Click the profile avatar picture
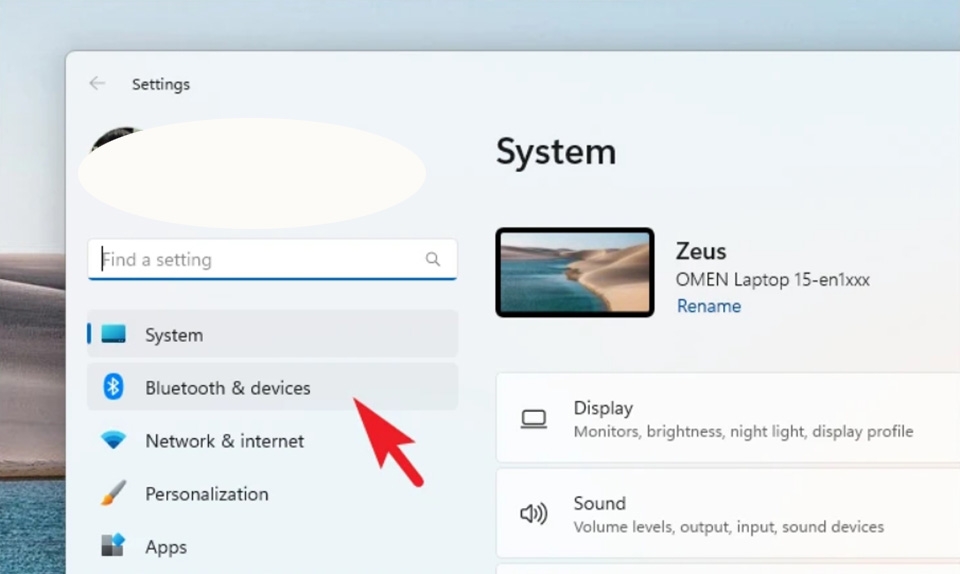Image resolution: width=960 pixels, height=574 pixels. point(116,140)
